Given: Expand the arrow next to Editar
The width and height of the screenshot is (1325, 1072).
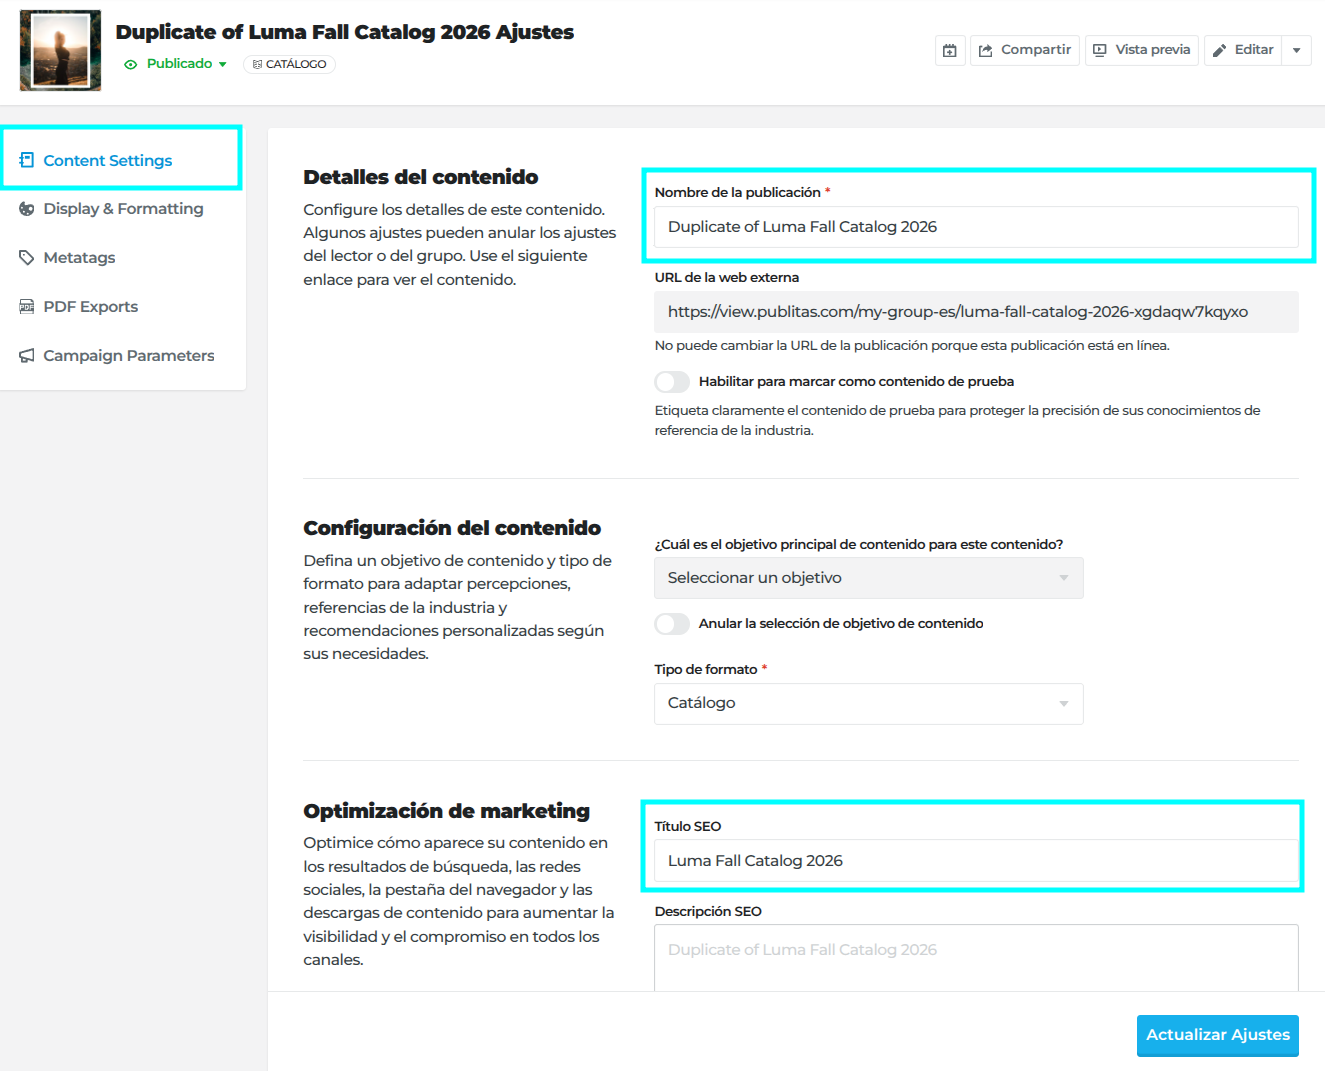Looking at the screenshot, I should point(1297,50).
